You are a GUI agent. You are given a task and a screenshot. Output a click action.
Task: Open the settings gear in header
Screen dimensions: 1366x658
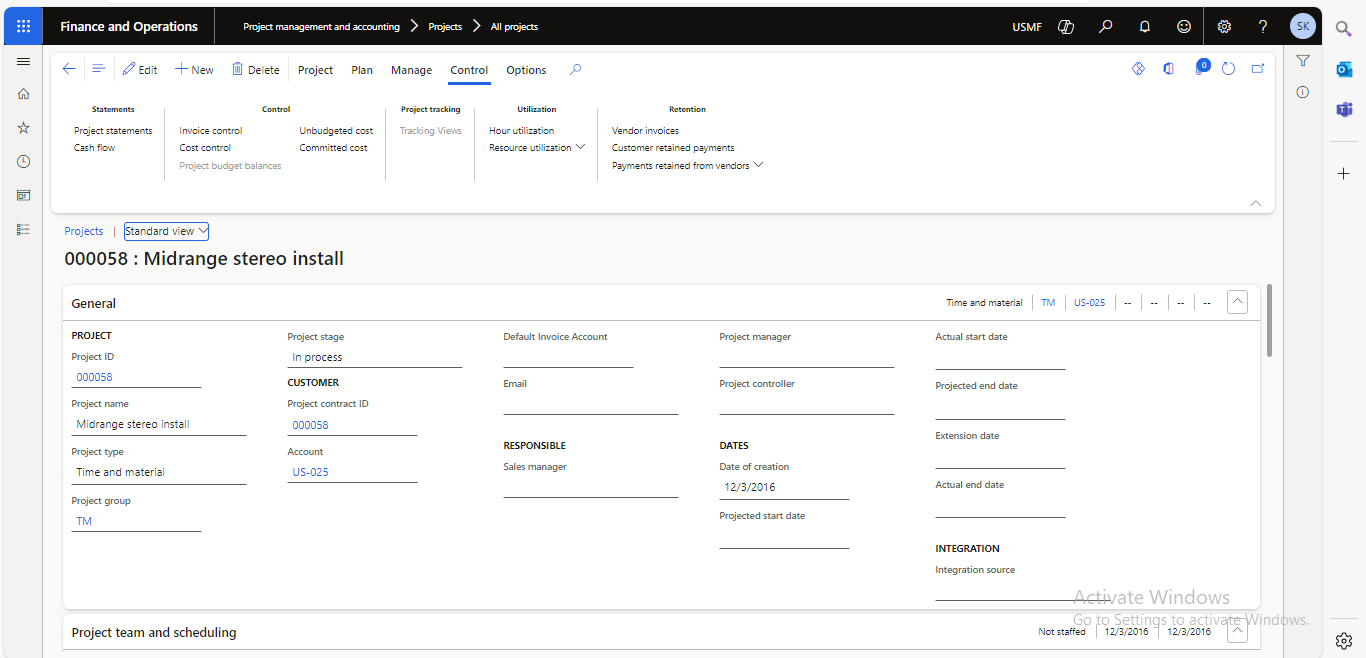tap(1224, 27)
